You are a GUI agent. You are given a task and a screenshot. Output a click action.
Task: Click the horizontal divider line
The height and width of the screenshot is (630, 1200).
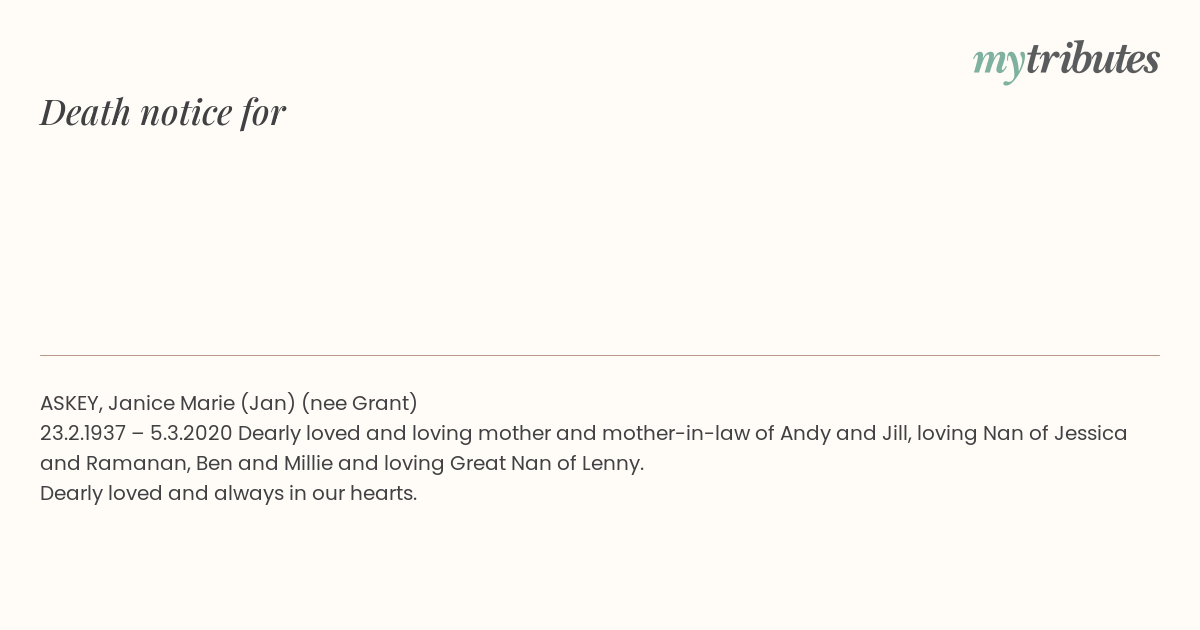pos(600,355)
